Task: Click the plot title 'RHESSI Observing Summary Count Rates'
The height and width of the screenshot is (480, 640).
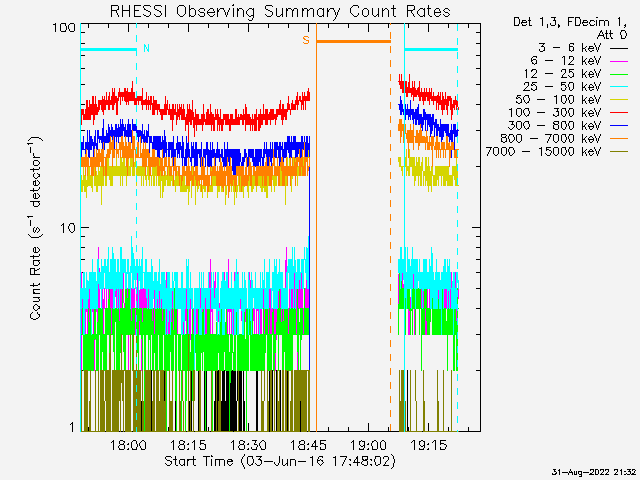Action: coord(280,11)
